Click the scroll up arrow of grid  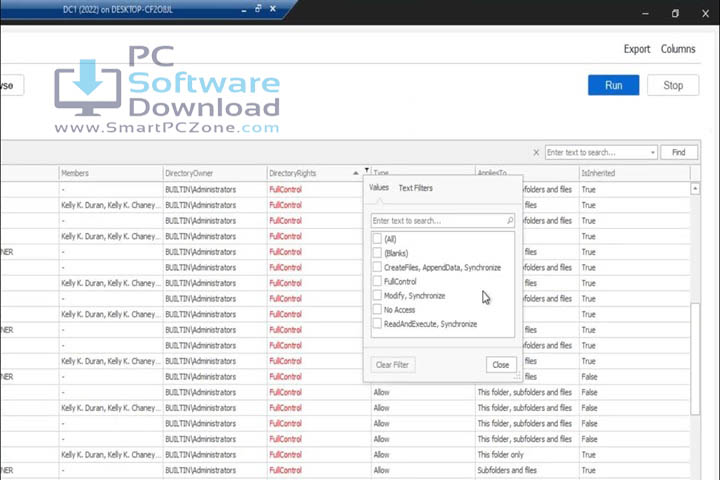[x=695, y=188]
